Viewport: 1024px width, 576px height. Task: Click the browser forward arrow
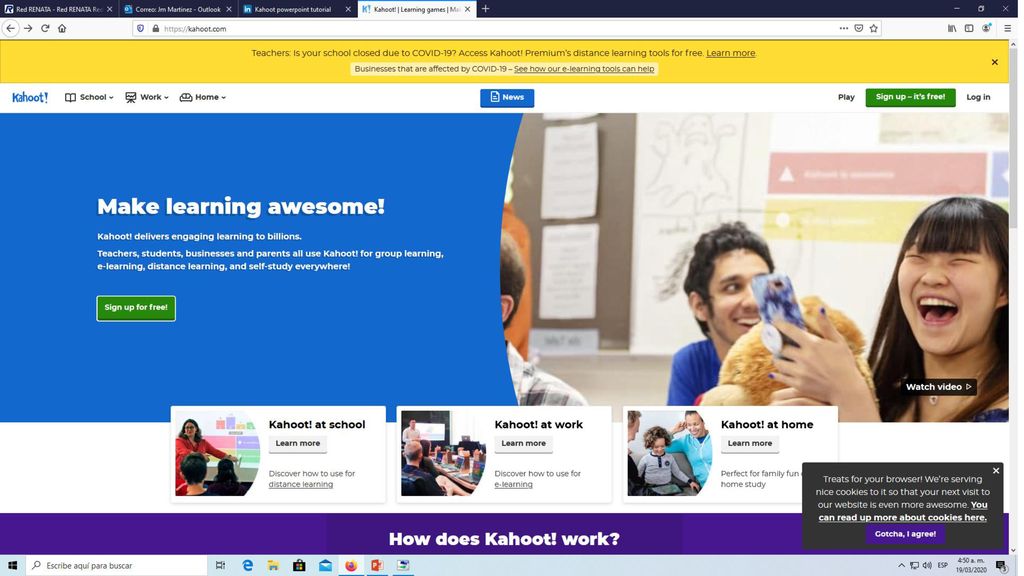tap(28, 28)
